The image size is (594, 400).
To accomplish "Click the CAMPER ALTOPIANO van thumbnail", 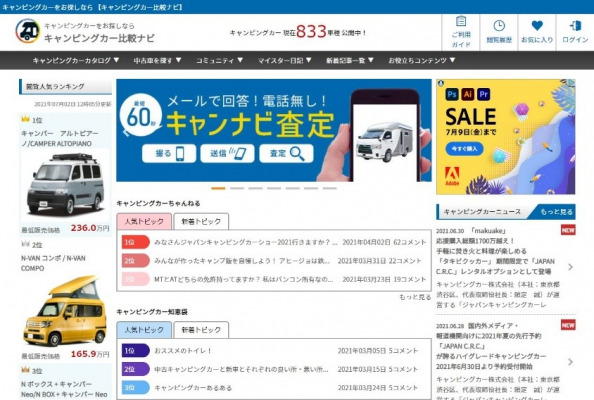I will coord(66,184).
